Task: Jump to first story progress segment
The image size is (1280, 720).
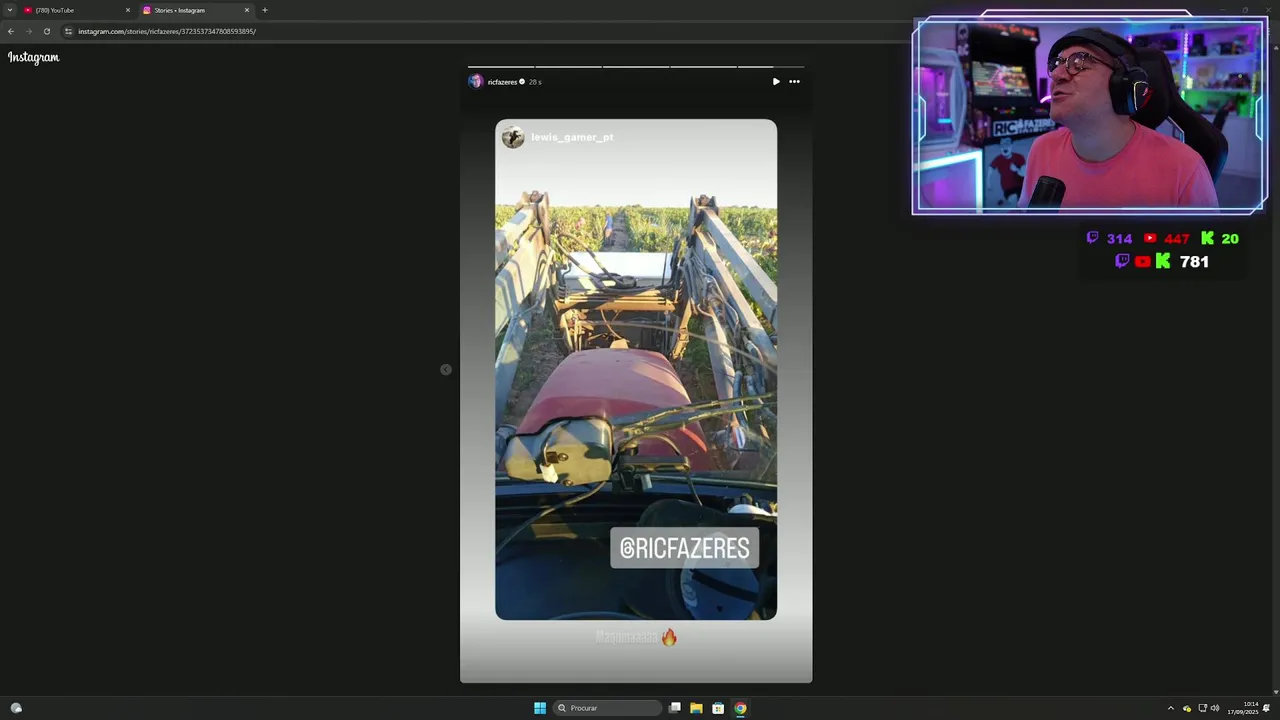Action: point(500,67)
